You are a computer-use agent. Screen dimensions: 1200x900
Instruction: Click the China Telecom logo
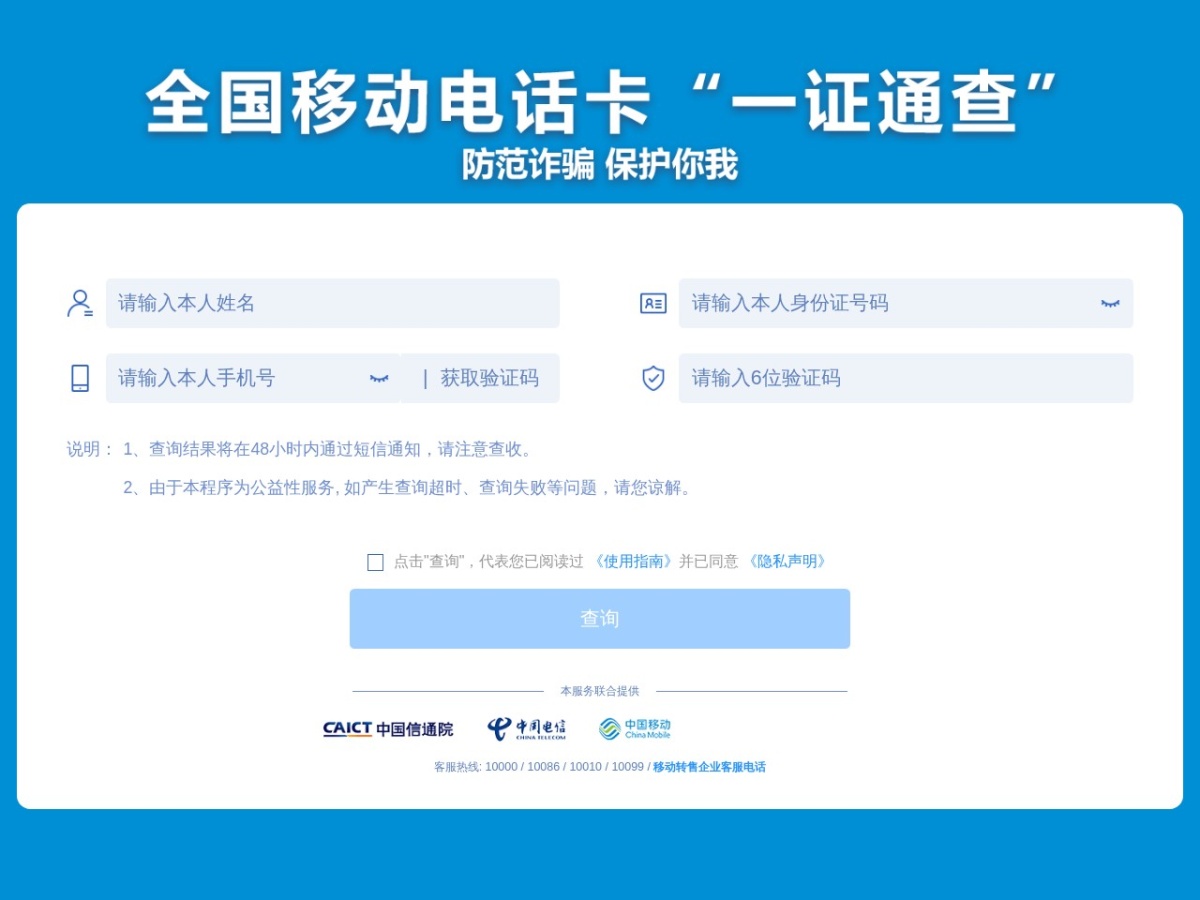coord(526,729)
